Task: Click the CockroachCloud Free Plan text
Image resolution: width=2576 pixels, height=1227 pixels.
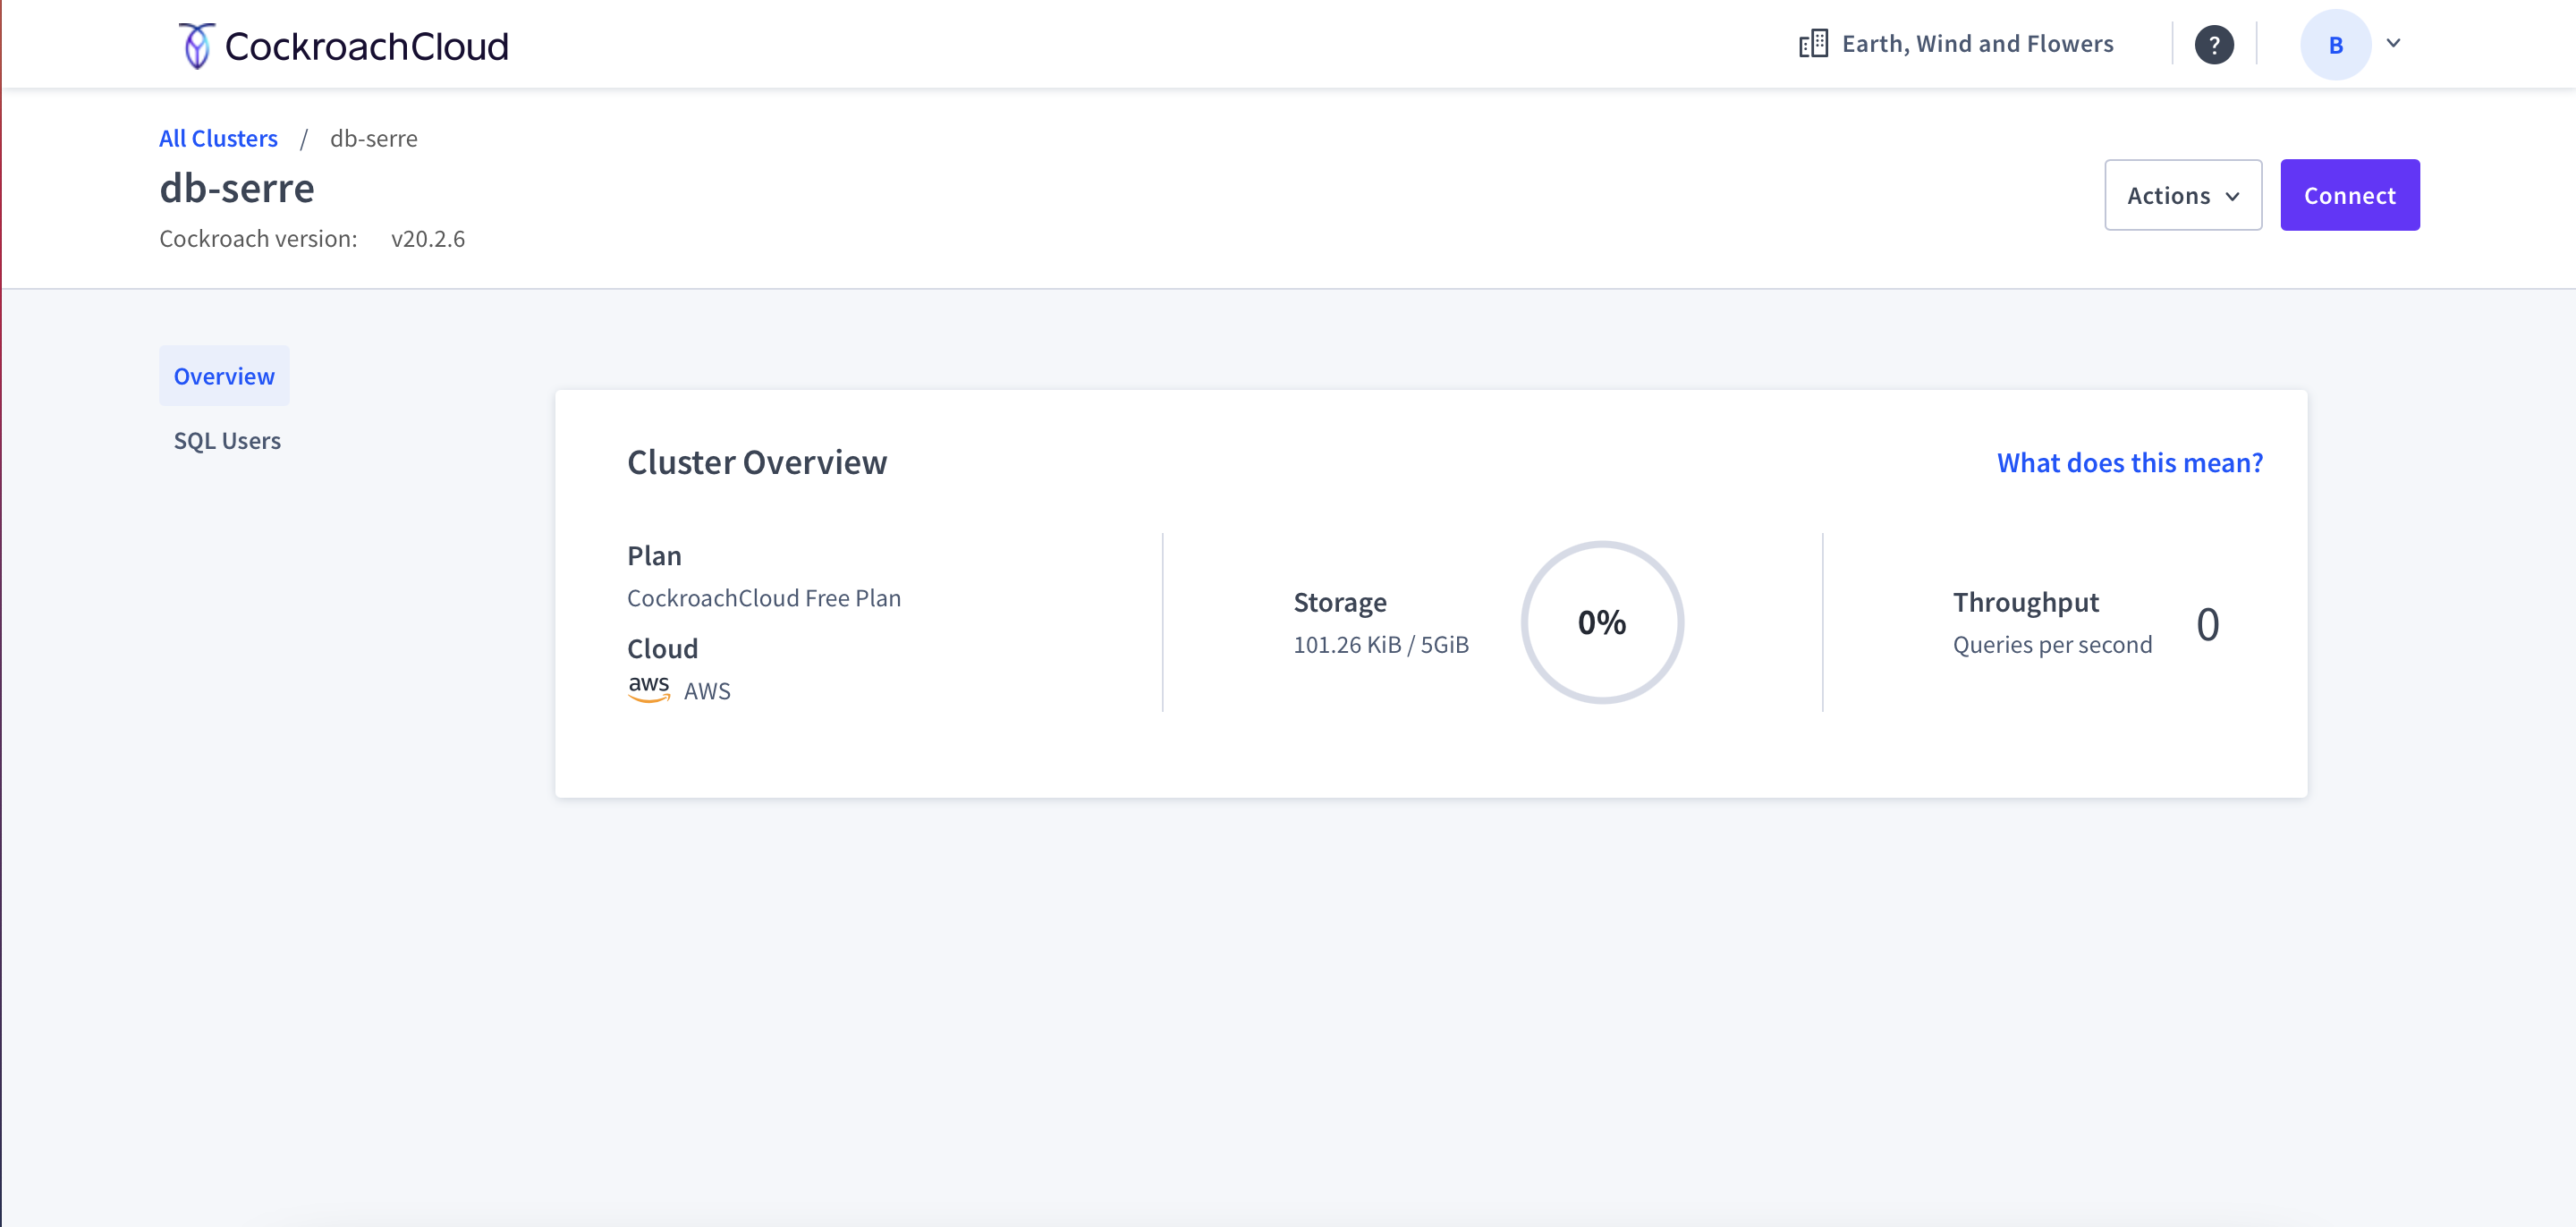Action: (x=763, y=597)
